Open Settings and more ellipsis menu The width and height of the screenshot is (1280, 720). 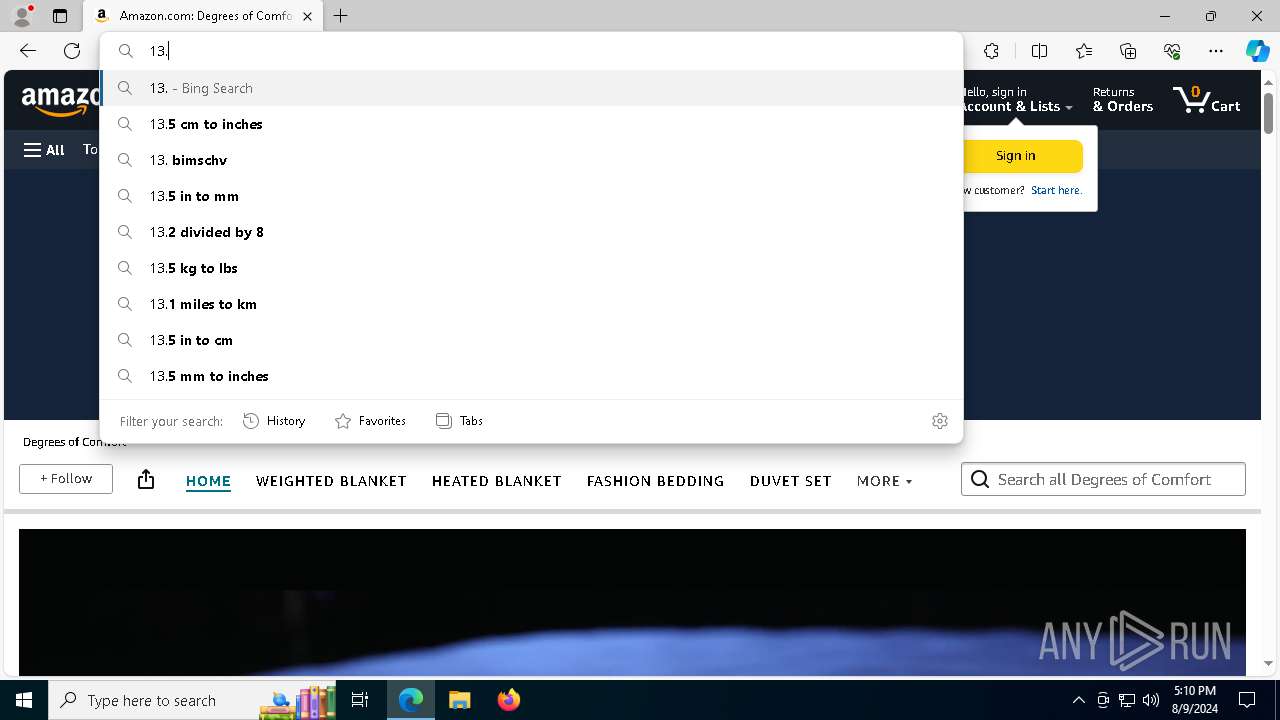click(1216, 51)
